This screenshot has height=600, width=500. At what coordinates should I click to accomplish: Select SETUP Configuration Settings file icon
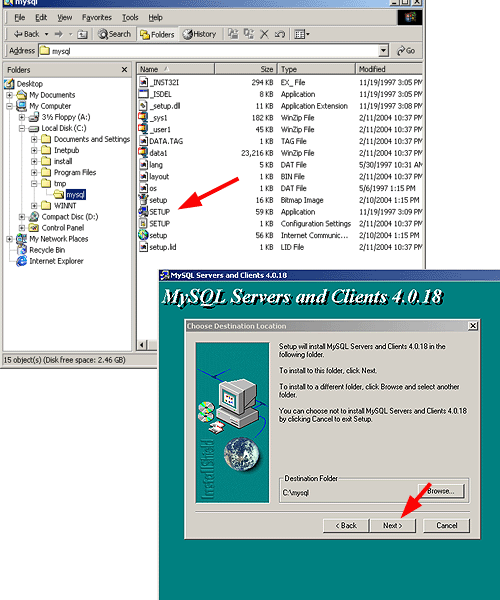point(143,224)
